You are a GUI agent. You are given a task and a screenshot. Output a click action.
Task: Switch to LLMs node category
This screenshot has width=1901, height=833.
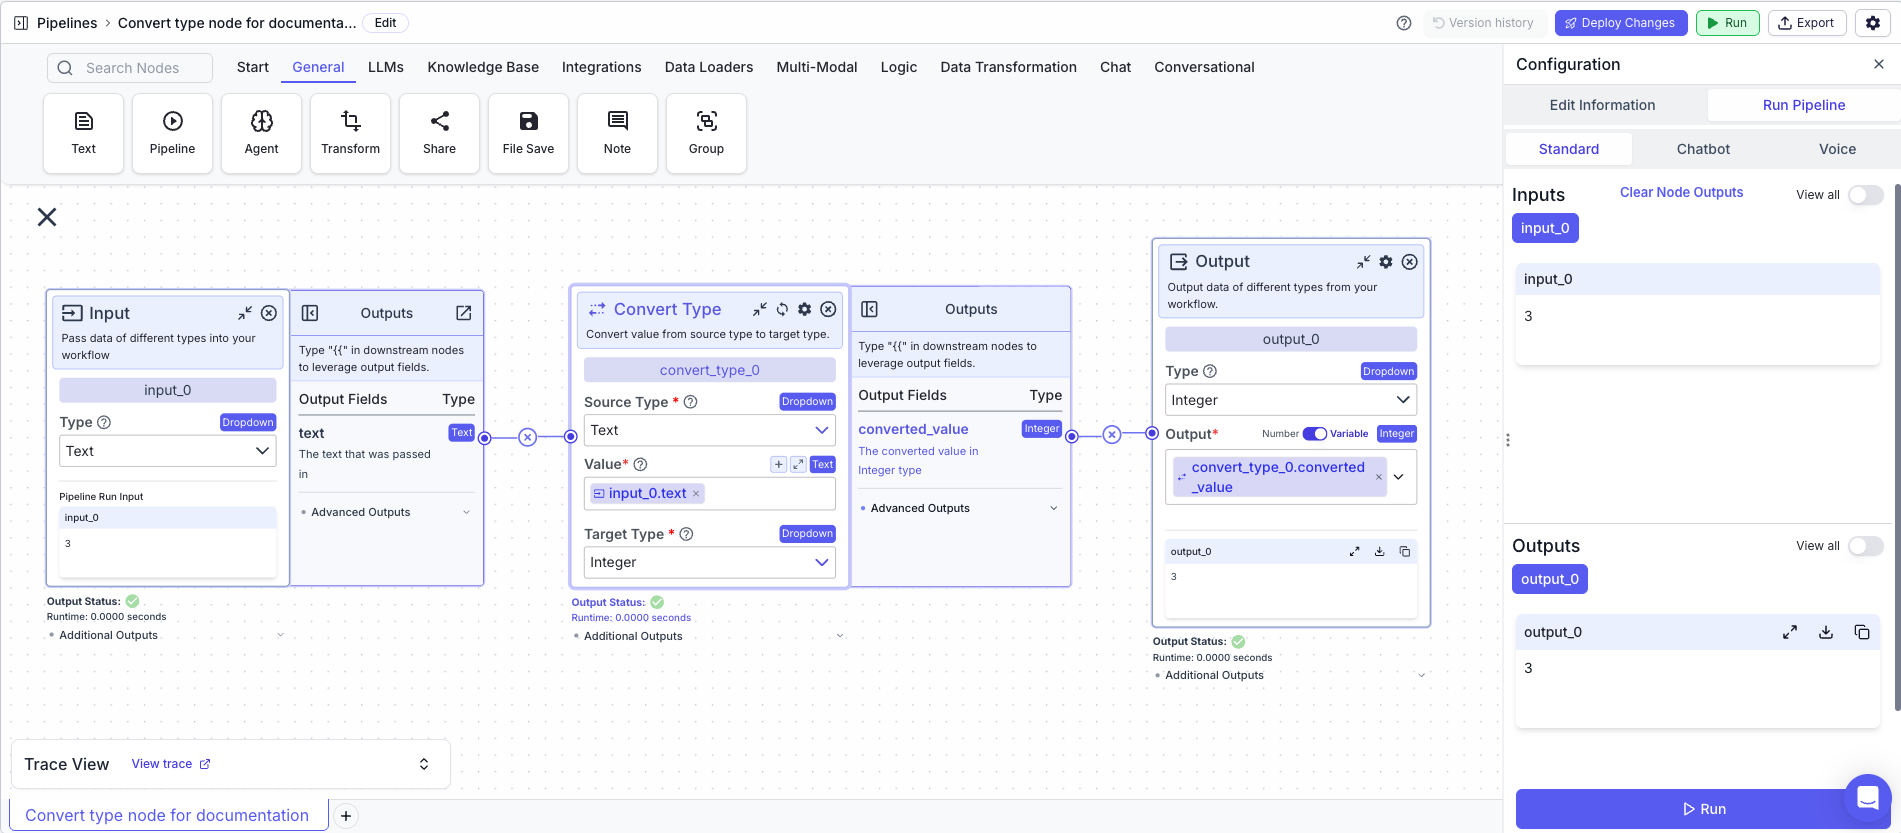[386, 67]
